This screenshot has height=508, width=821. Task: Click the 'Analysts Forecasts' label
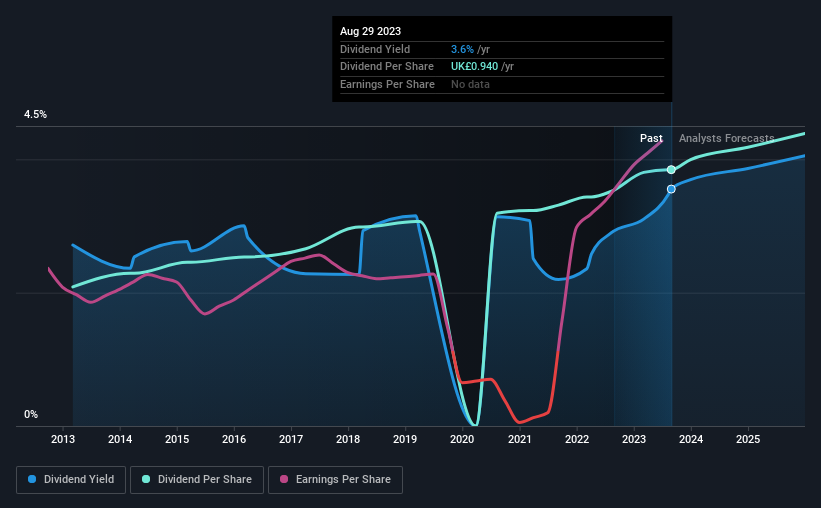pyautogui.click(x=726, y=138)
